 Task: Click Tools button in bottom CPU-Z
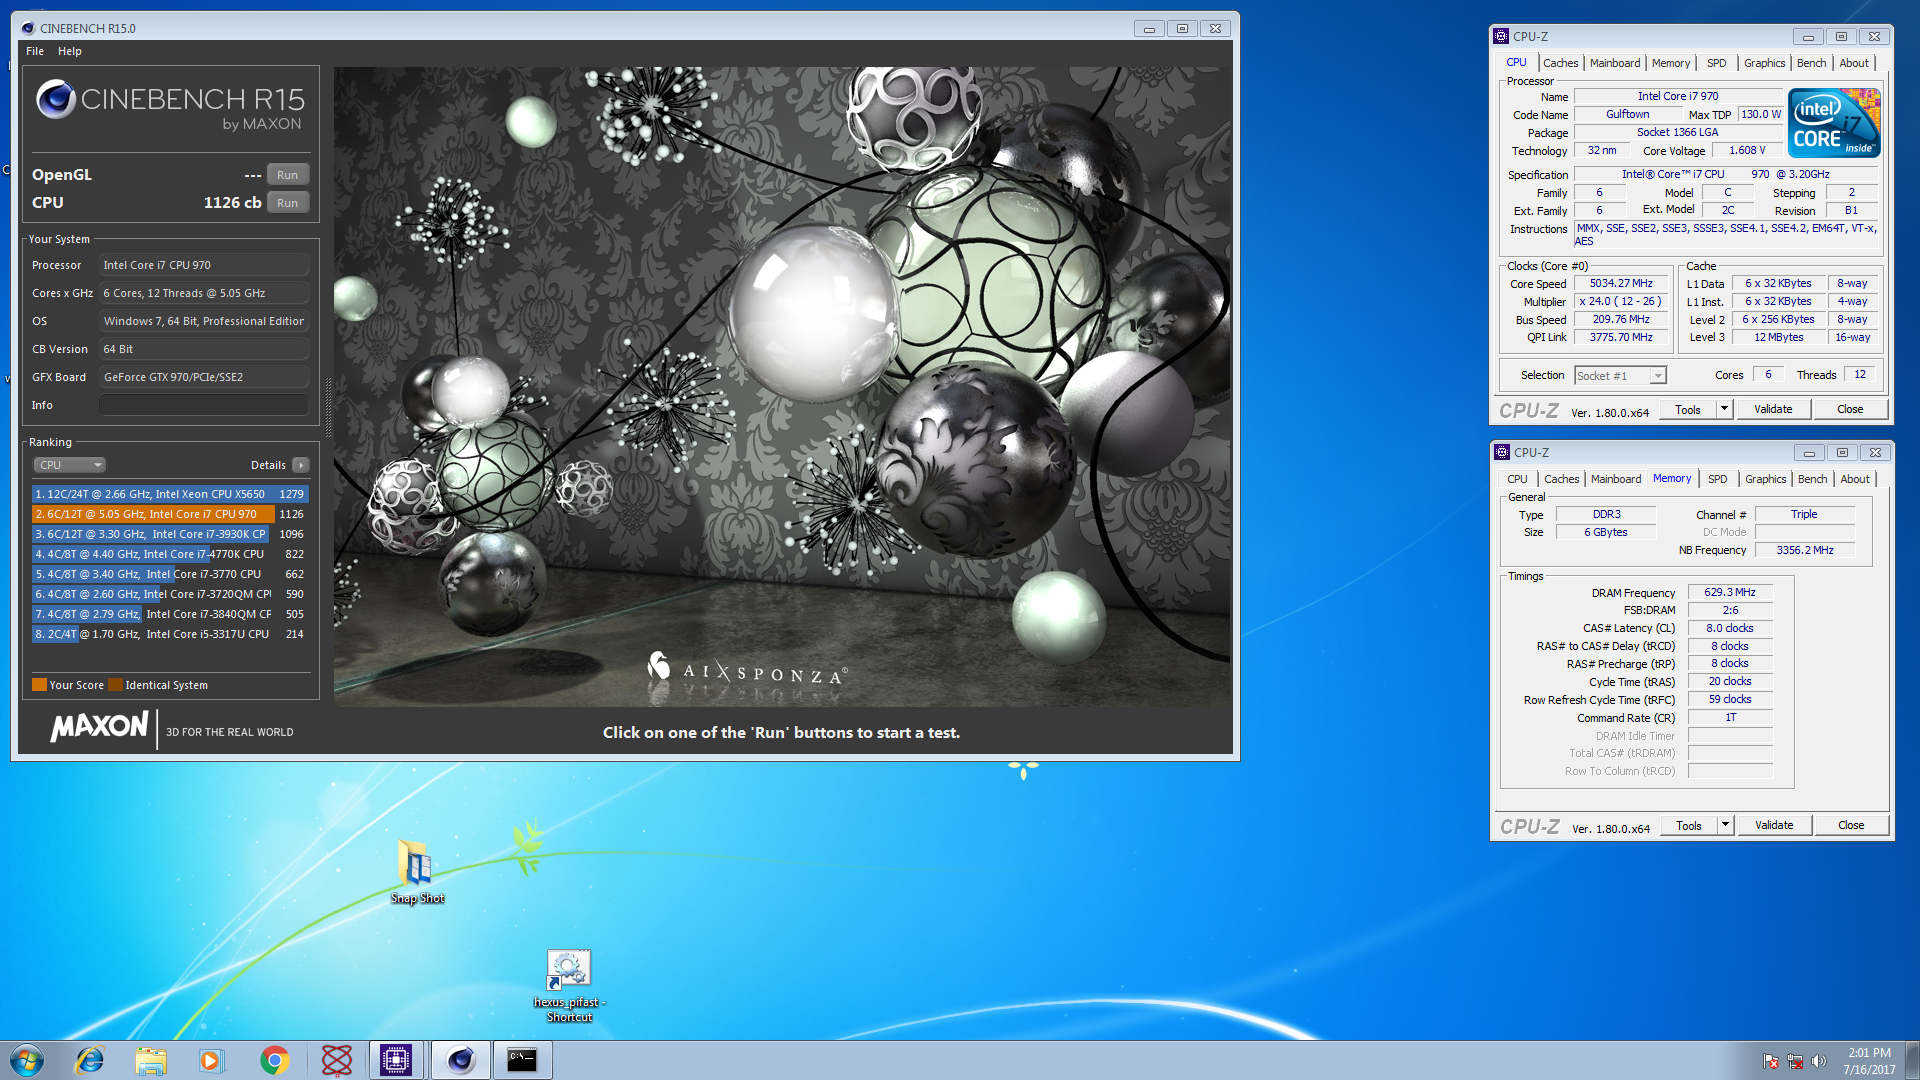(1689, 825)
